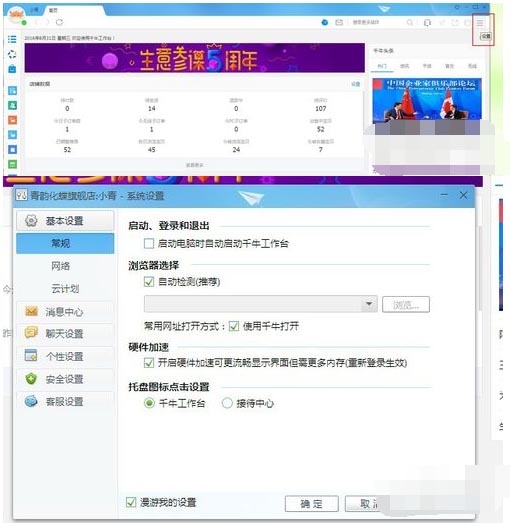Open 客服设置 in the sidebar
Screen dimensions: 510x523
pos(65,401)
